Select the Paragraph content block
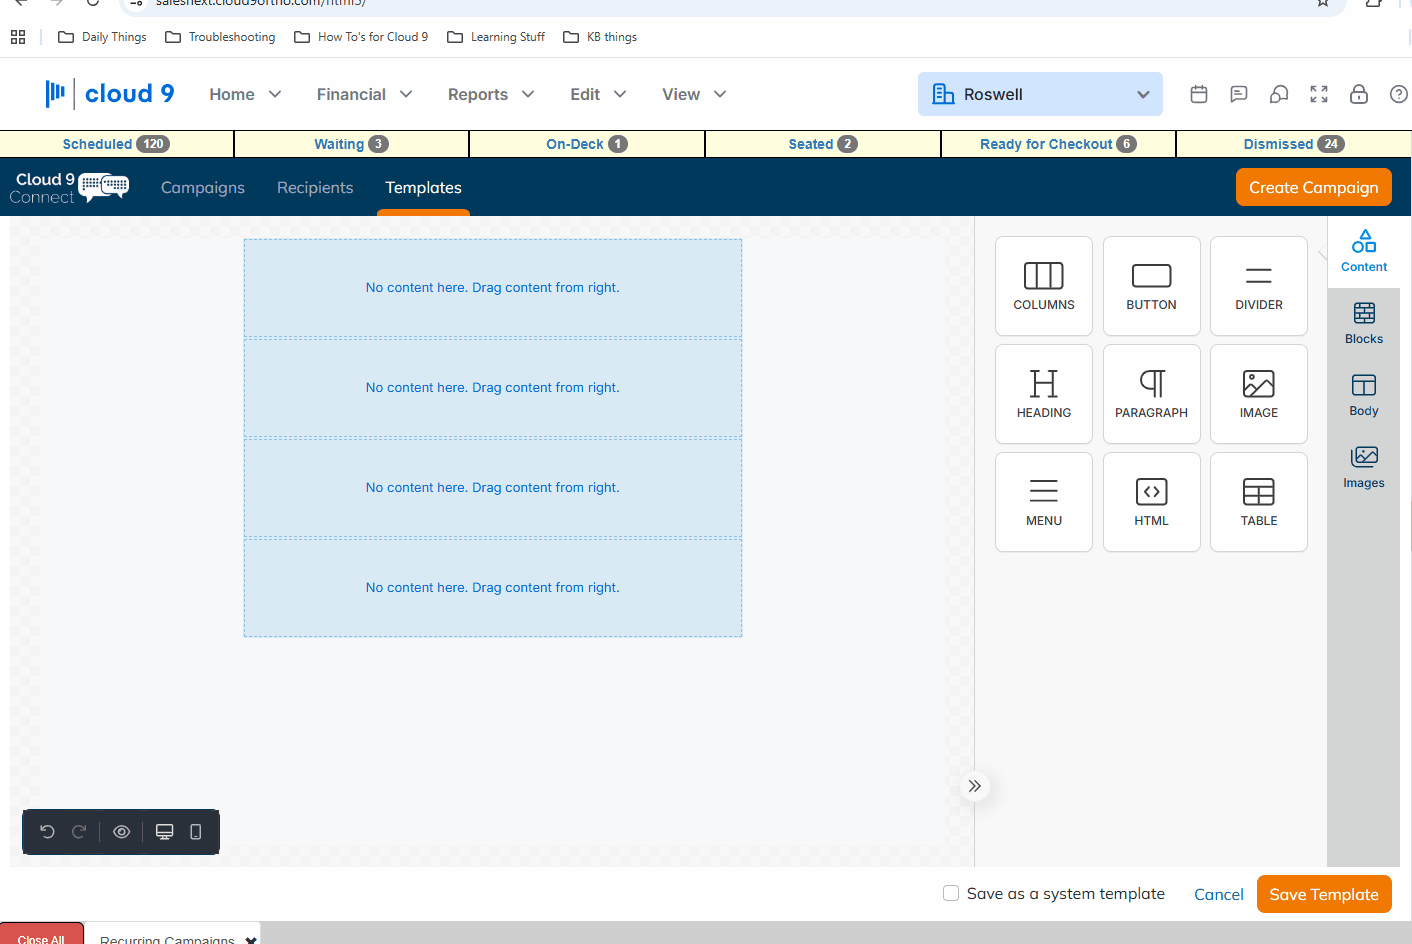The height and width of the screenshot is (944, 1412). [1152, 394]
